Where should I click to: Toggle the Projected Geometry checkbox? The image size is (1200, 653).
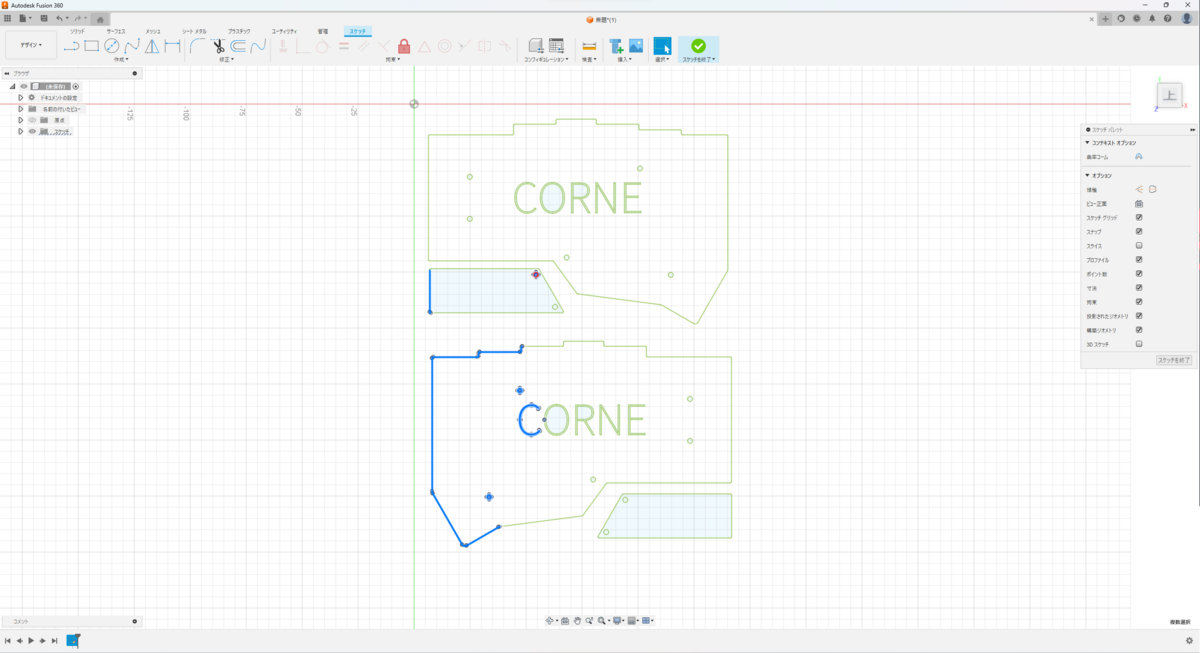pyautogui.click(x=1139, y=316)
